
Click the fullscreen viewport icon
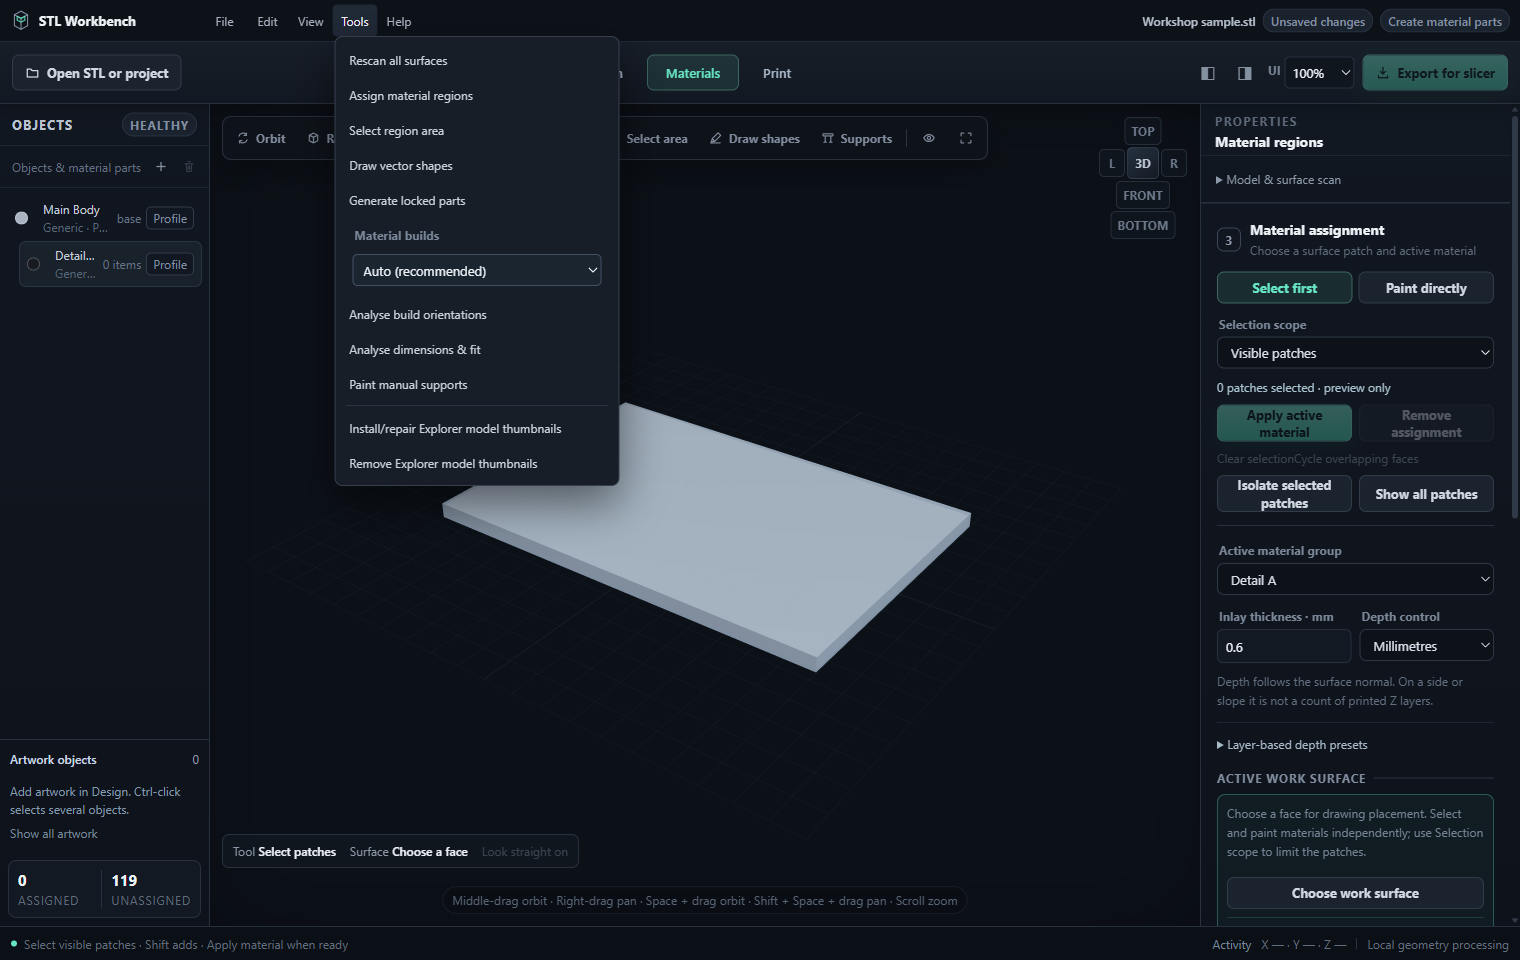point(966,138)
